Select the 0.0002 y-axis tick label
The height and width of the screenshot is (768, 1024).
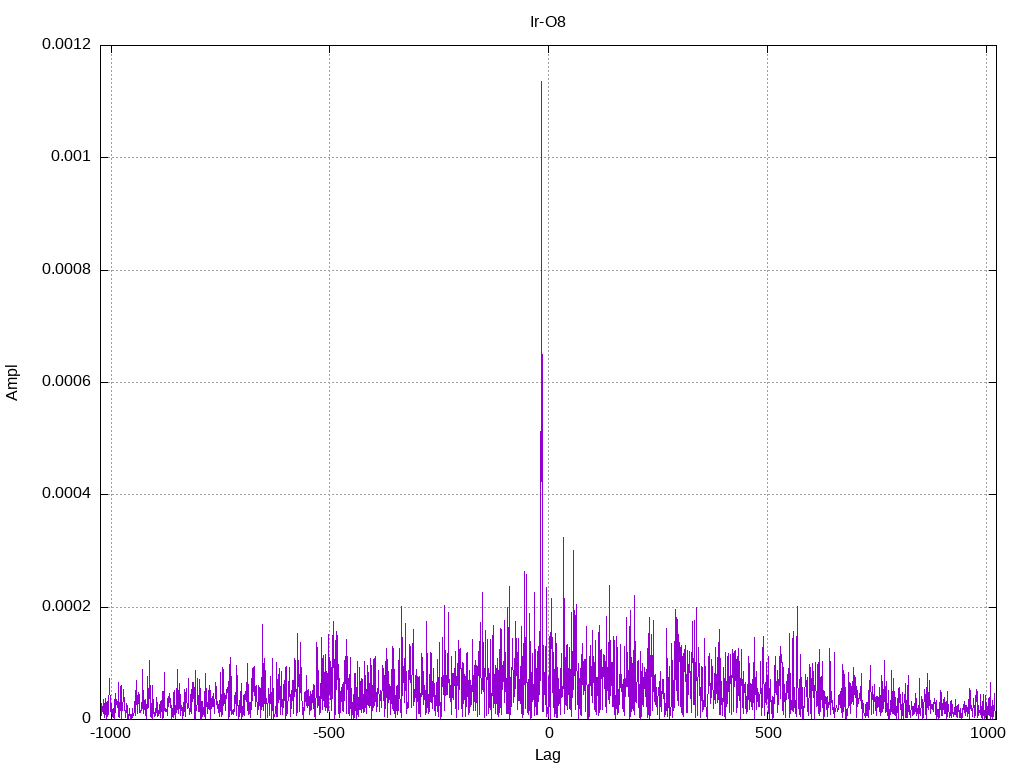pos(67,607)
